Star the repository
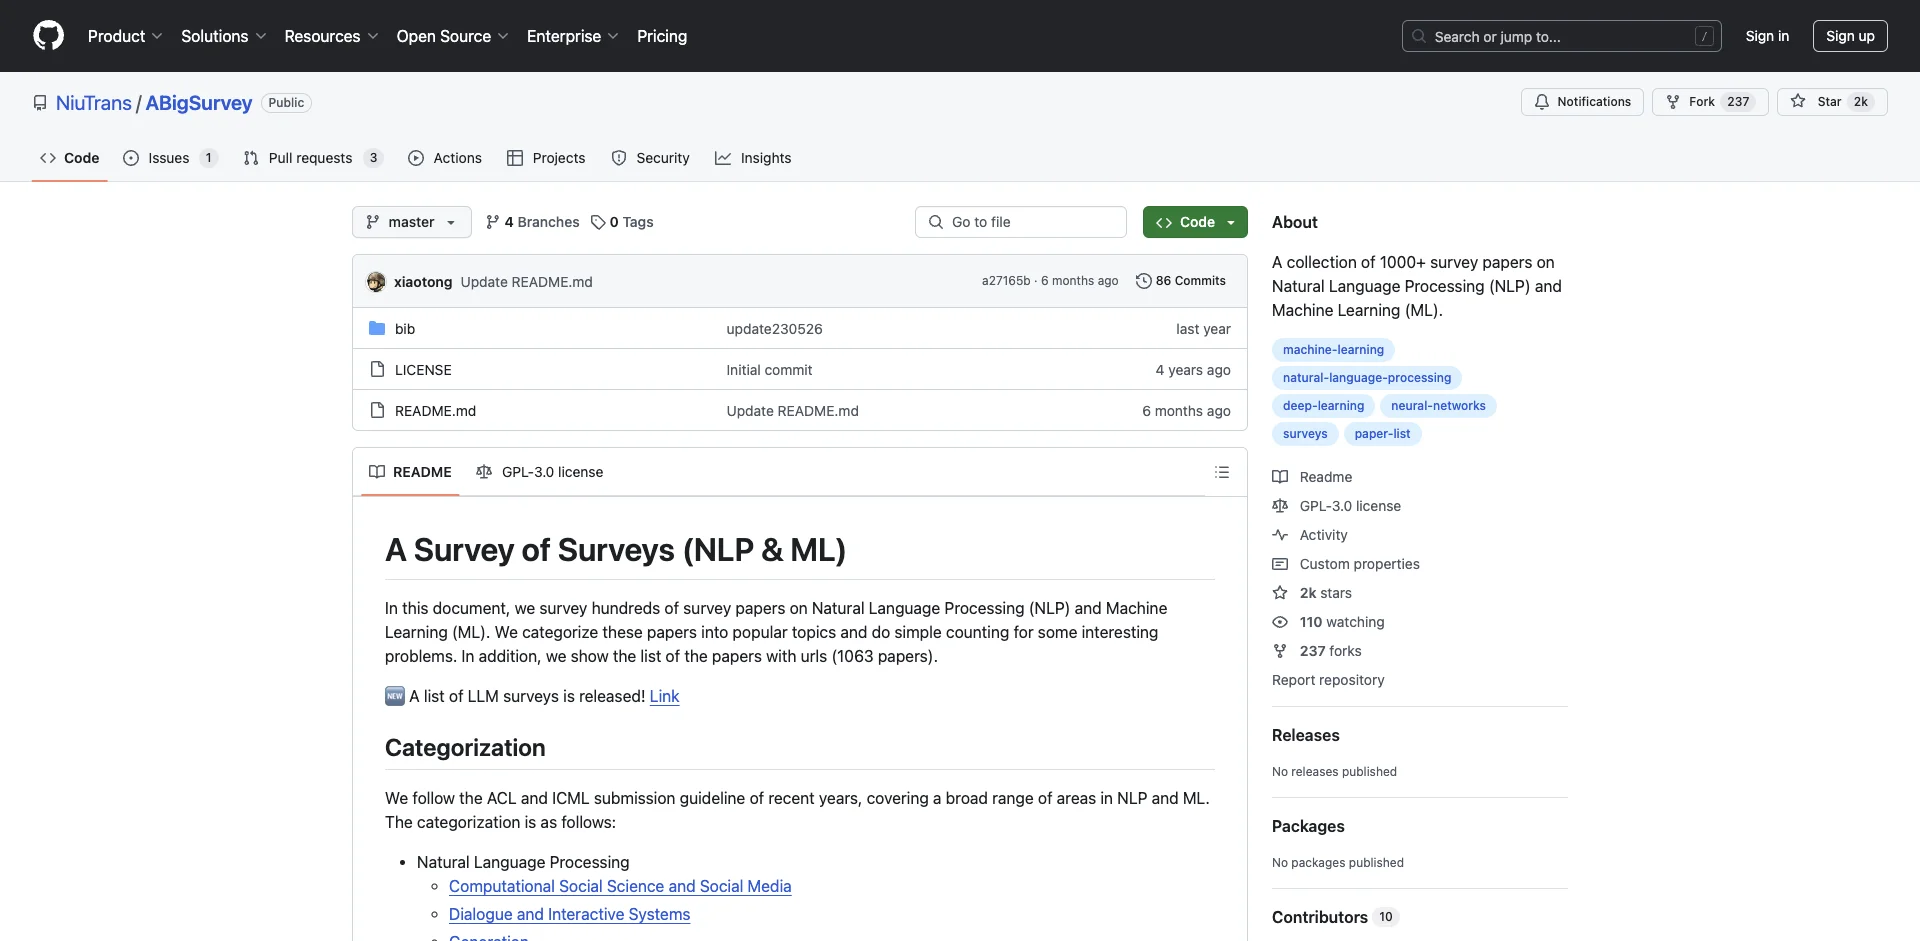 click(x=1832, y=102)
